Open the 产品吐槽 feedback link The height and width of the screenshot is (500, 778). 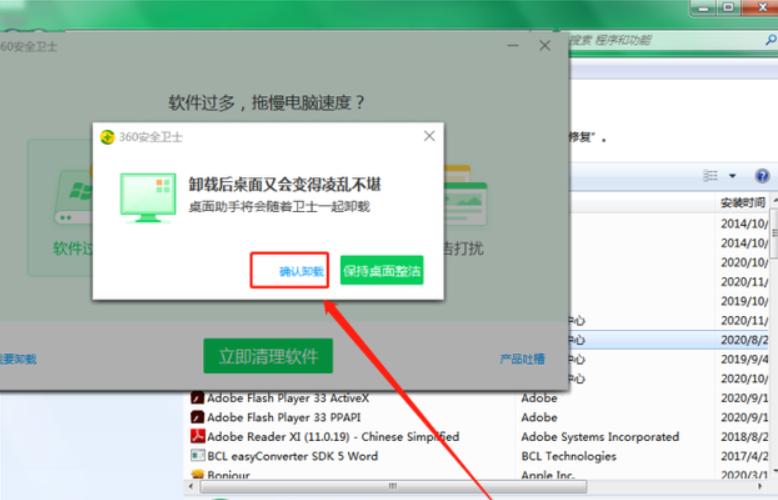coord(522,359)
